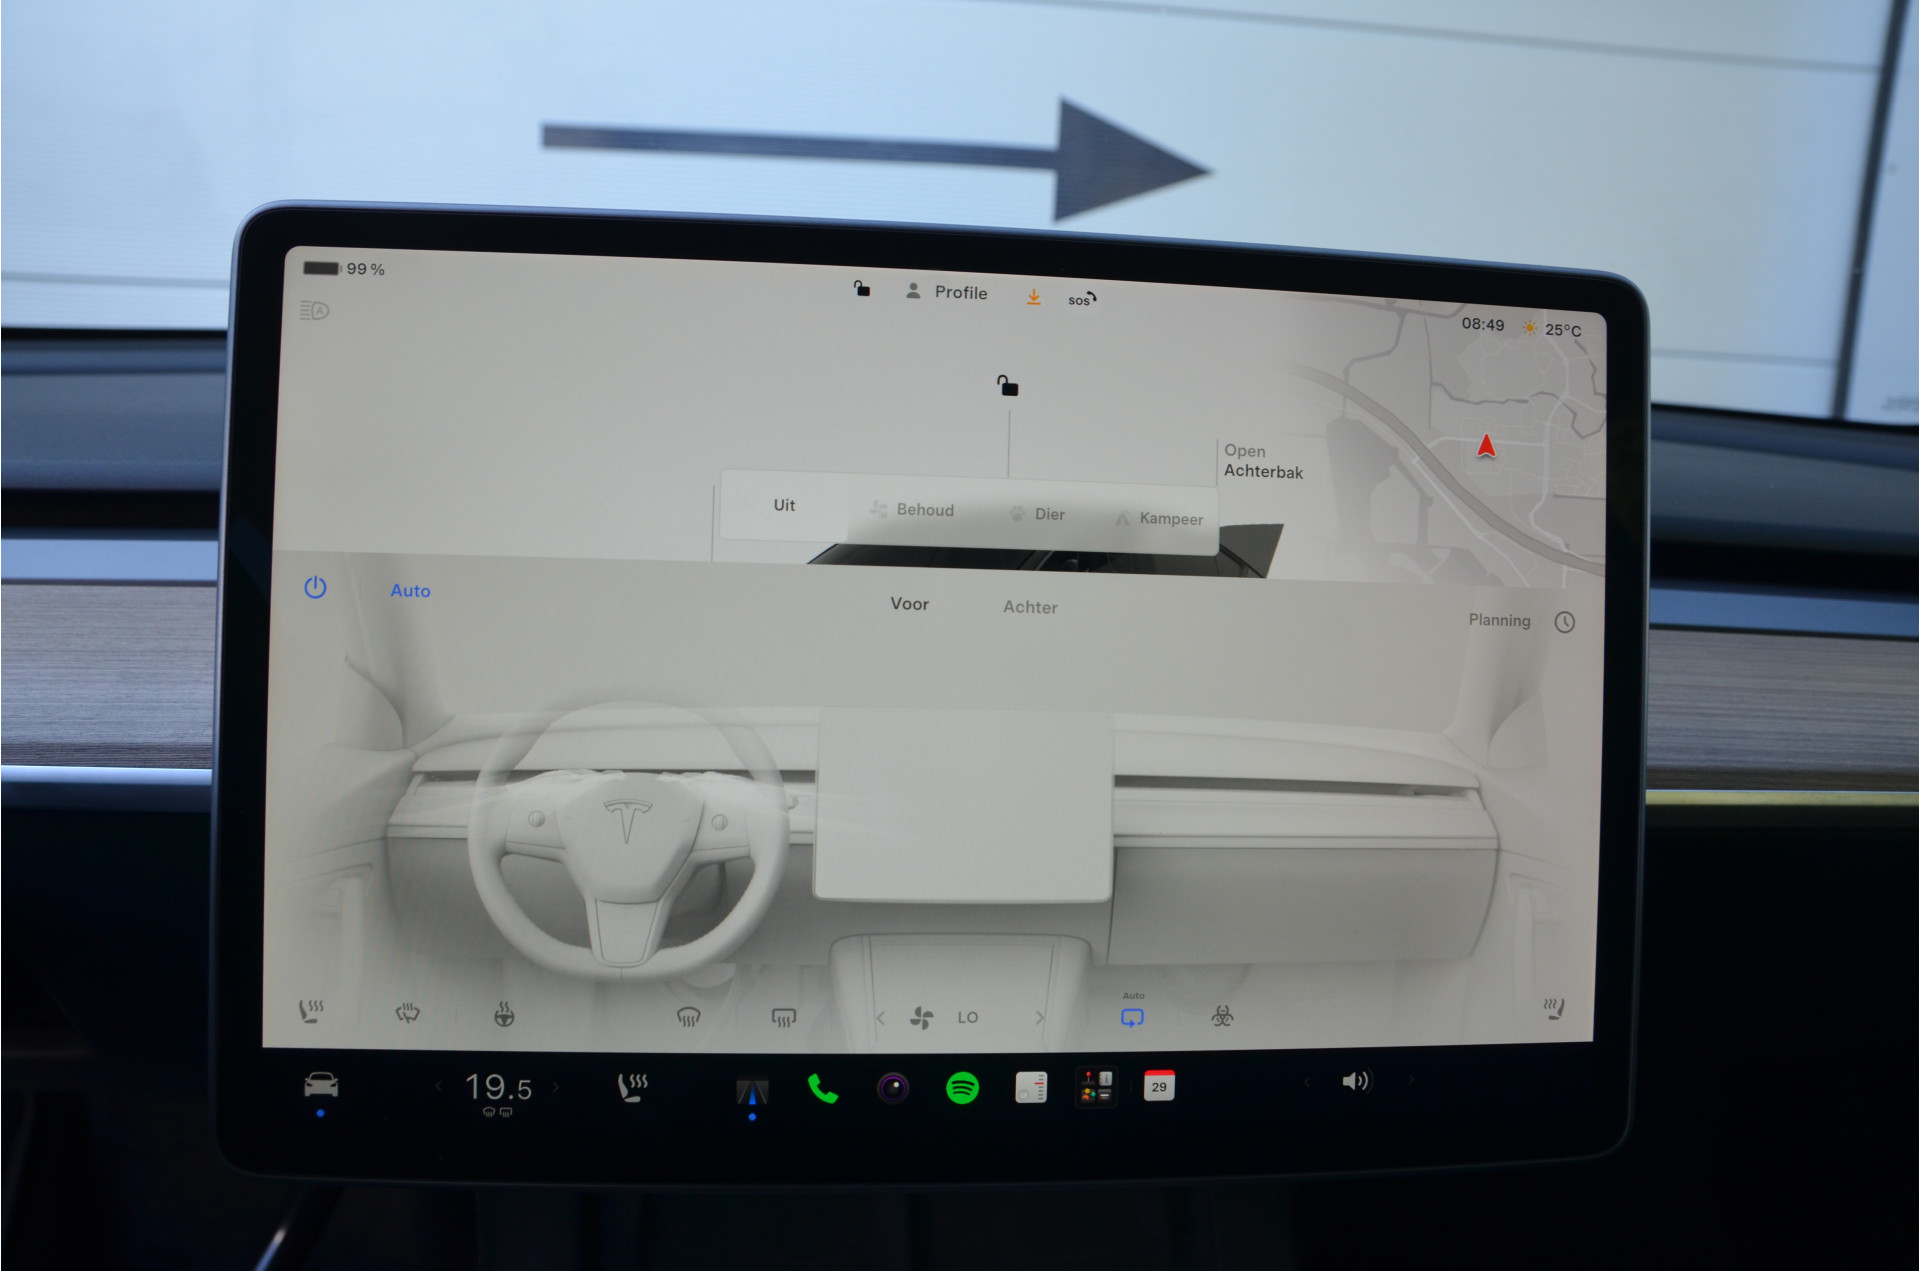Image resolution: width=1920 pixels, height=1271 pixels.
Task: Tap the seat heater icon in the bottom dock
Action: point(633,1087)
